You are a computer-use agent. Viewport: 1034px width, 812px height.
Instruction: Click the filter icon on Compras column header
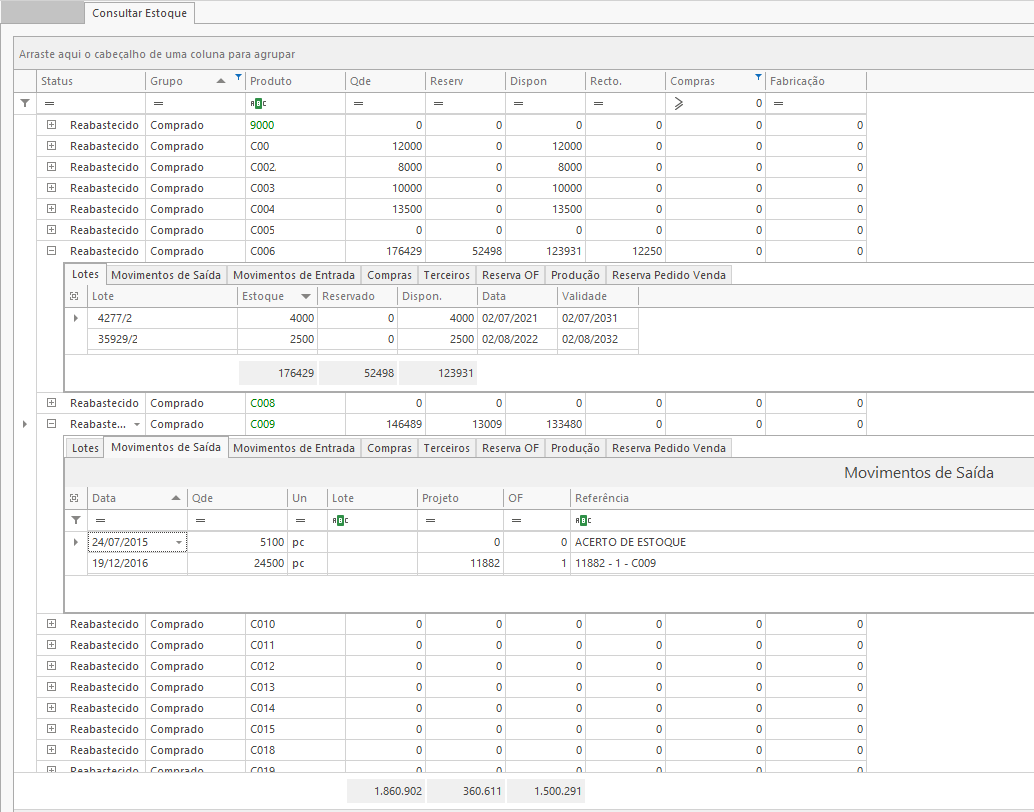click(x=758, y=77)
